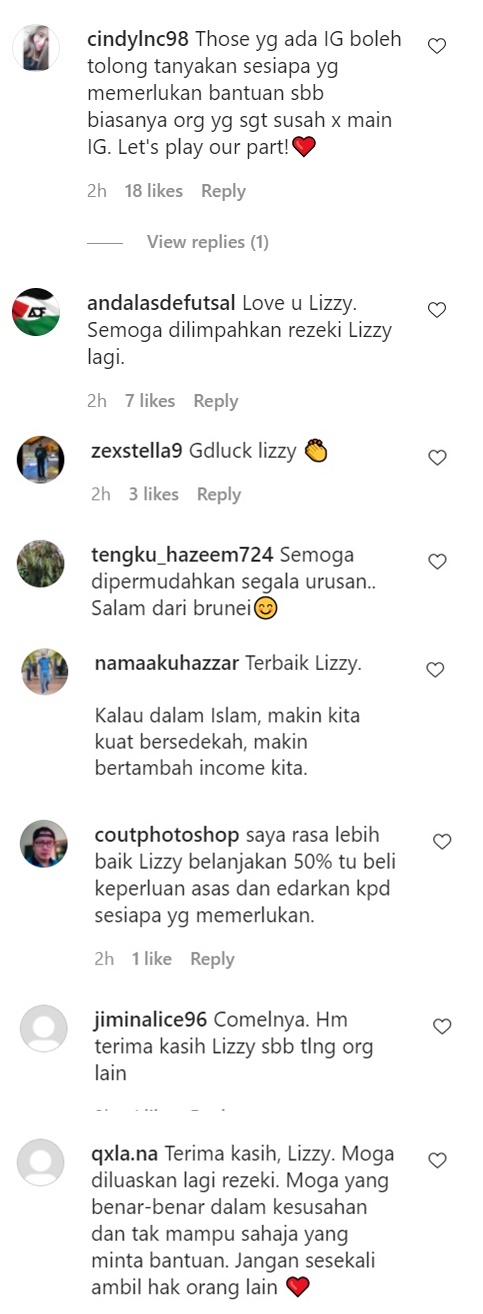Screen dimensions: 483x1314
Task: Reply to coutphotoshop's comment
Action: click(x=212, y=959)
